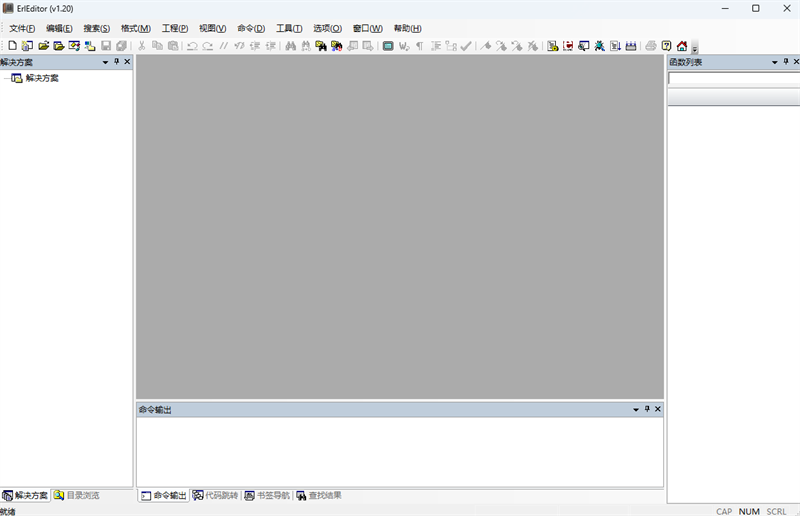Pin the 解决方案 panel
The height and width of the screenshot is (516, 800).
pyautogui.click(x=117, y=62)
